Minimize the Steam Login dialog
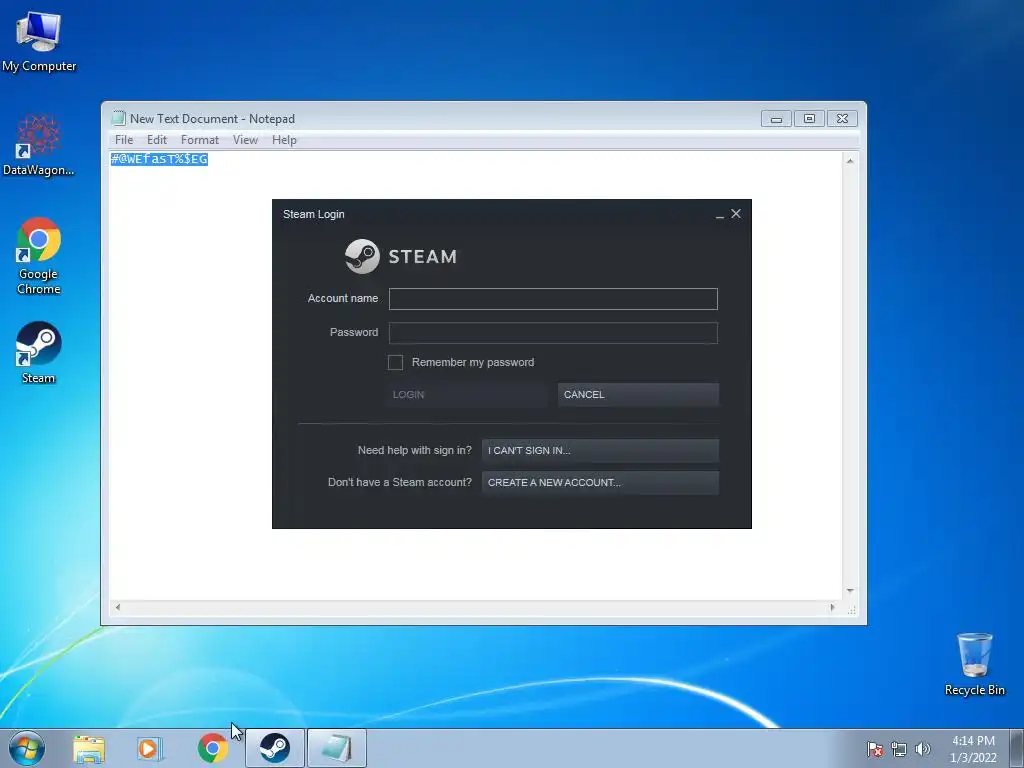 (x=720, y=214)
